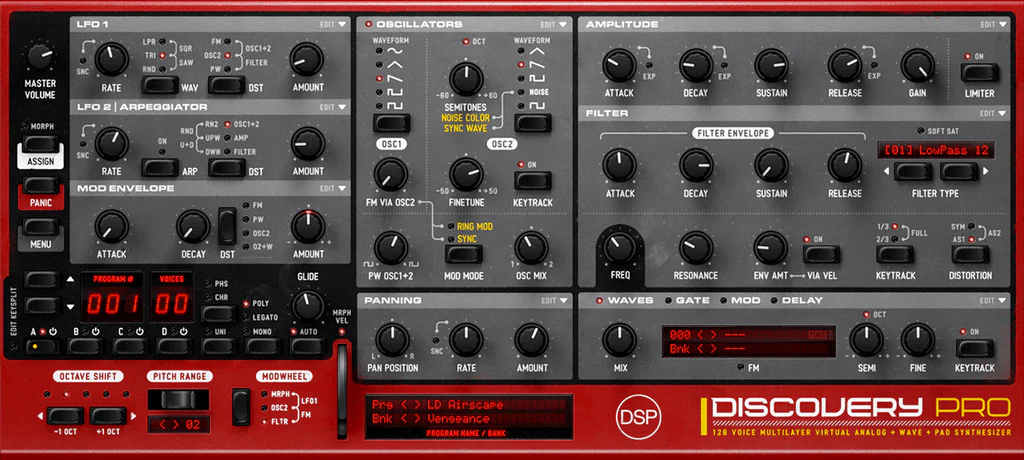Toggle the Waves KEYTRACK on switch

974,348
